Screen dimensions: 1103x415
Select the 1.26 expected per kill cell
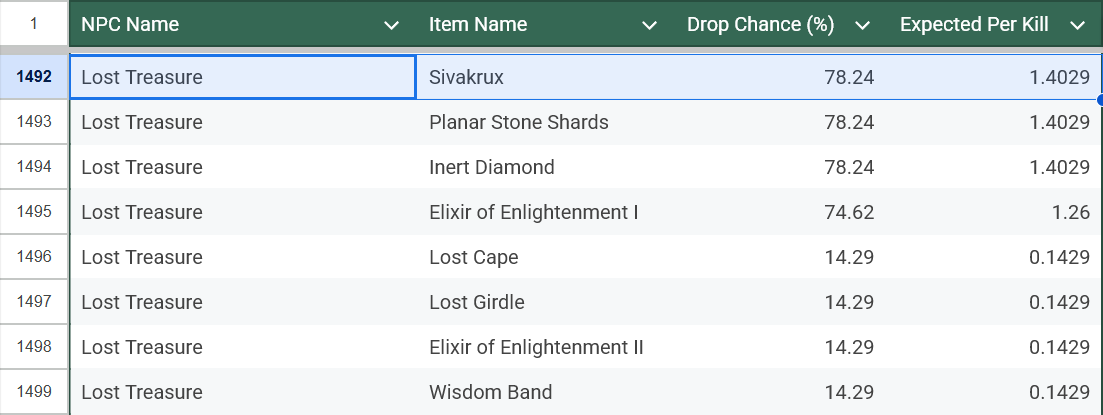(990, 212)
